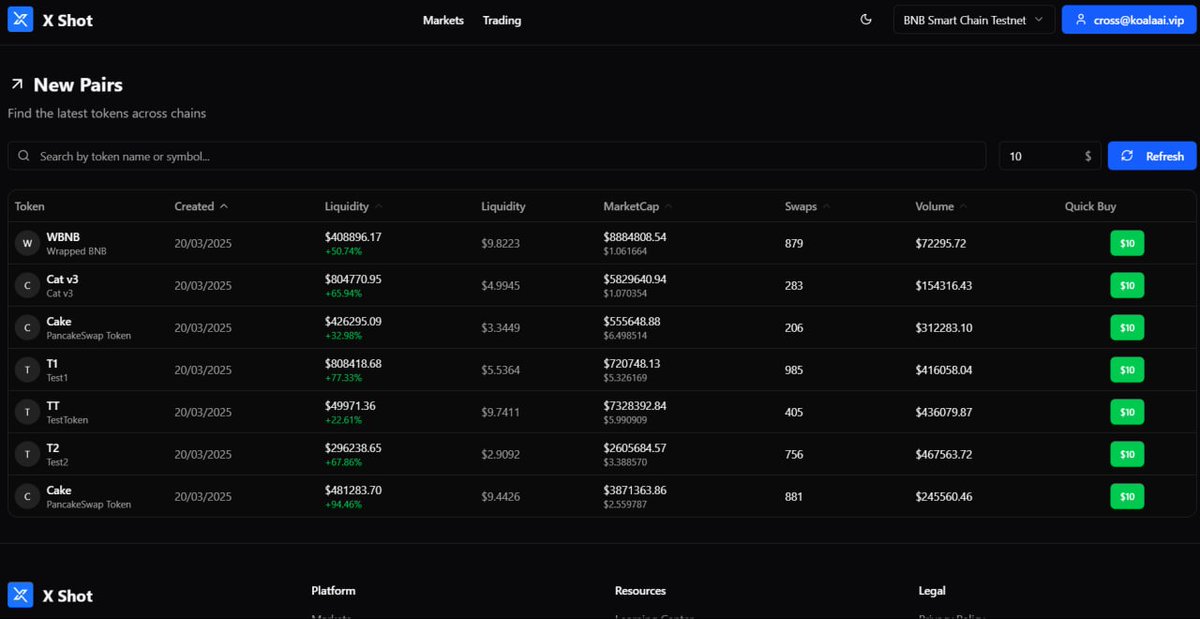The width and height of the screenshot is (1200, 619).
Task: Open cross@koalaai.vip account button
Action: pyautogui.click(x=1129, y=20)
